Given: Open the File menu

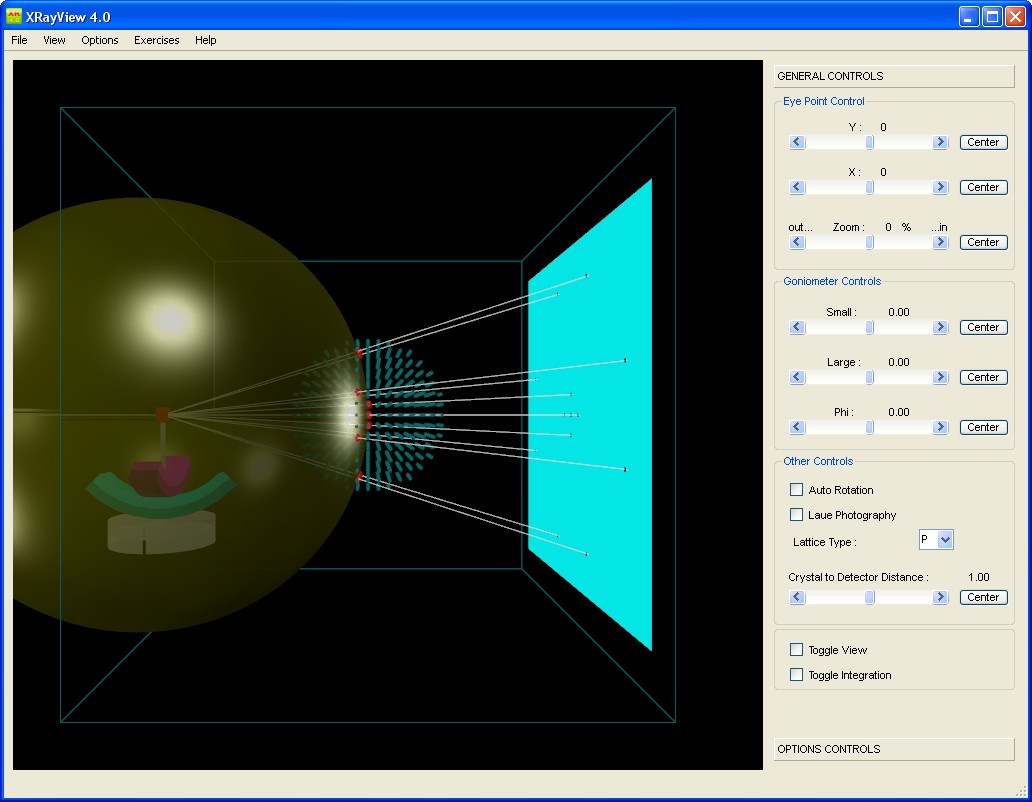Looking at the screenshot, I should tap(19, 40).
